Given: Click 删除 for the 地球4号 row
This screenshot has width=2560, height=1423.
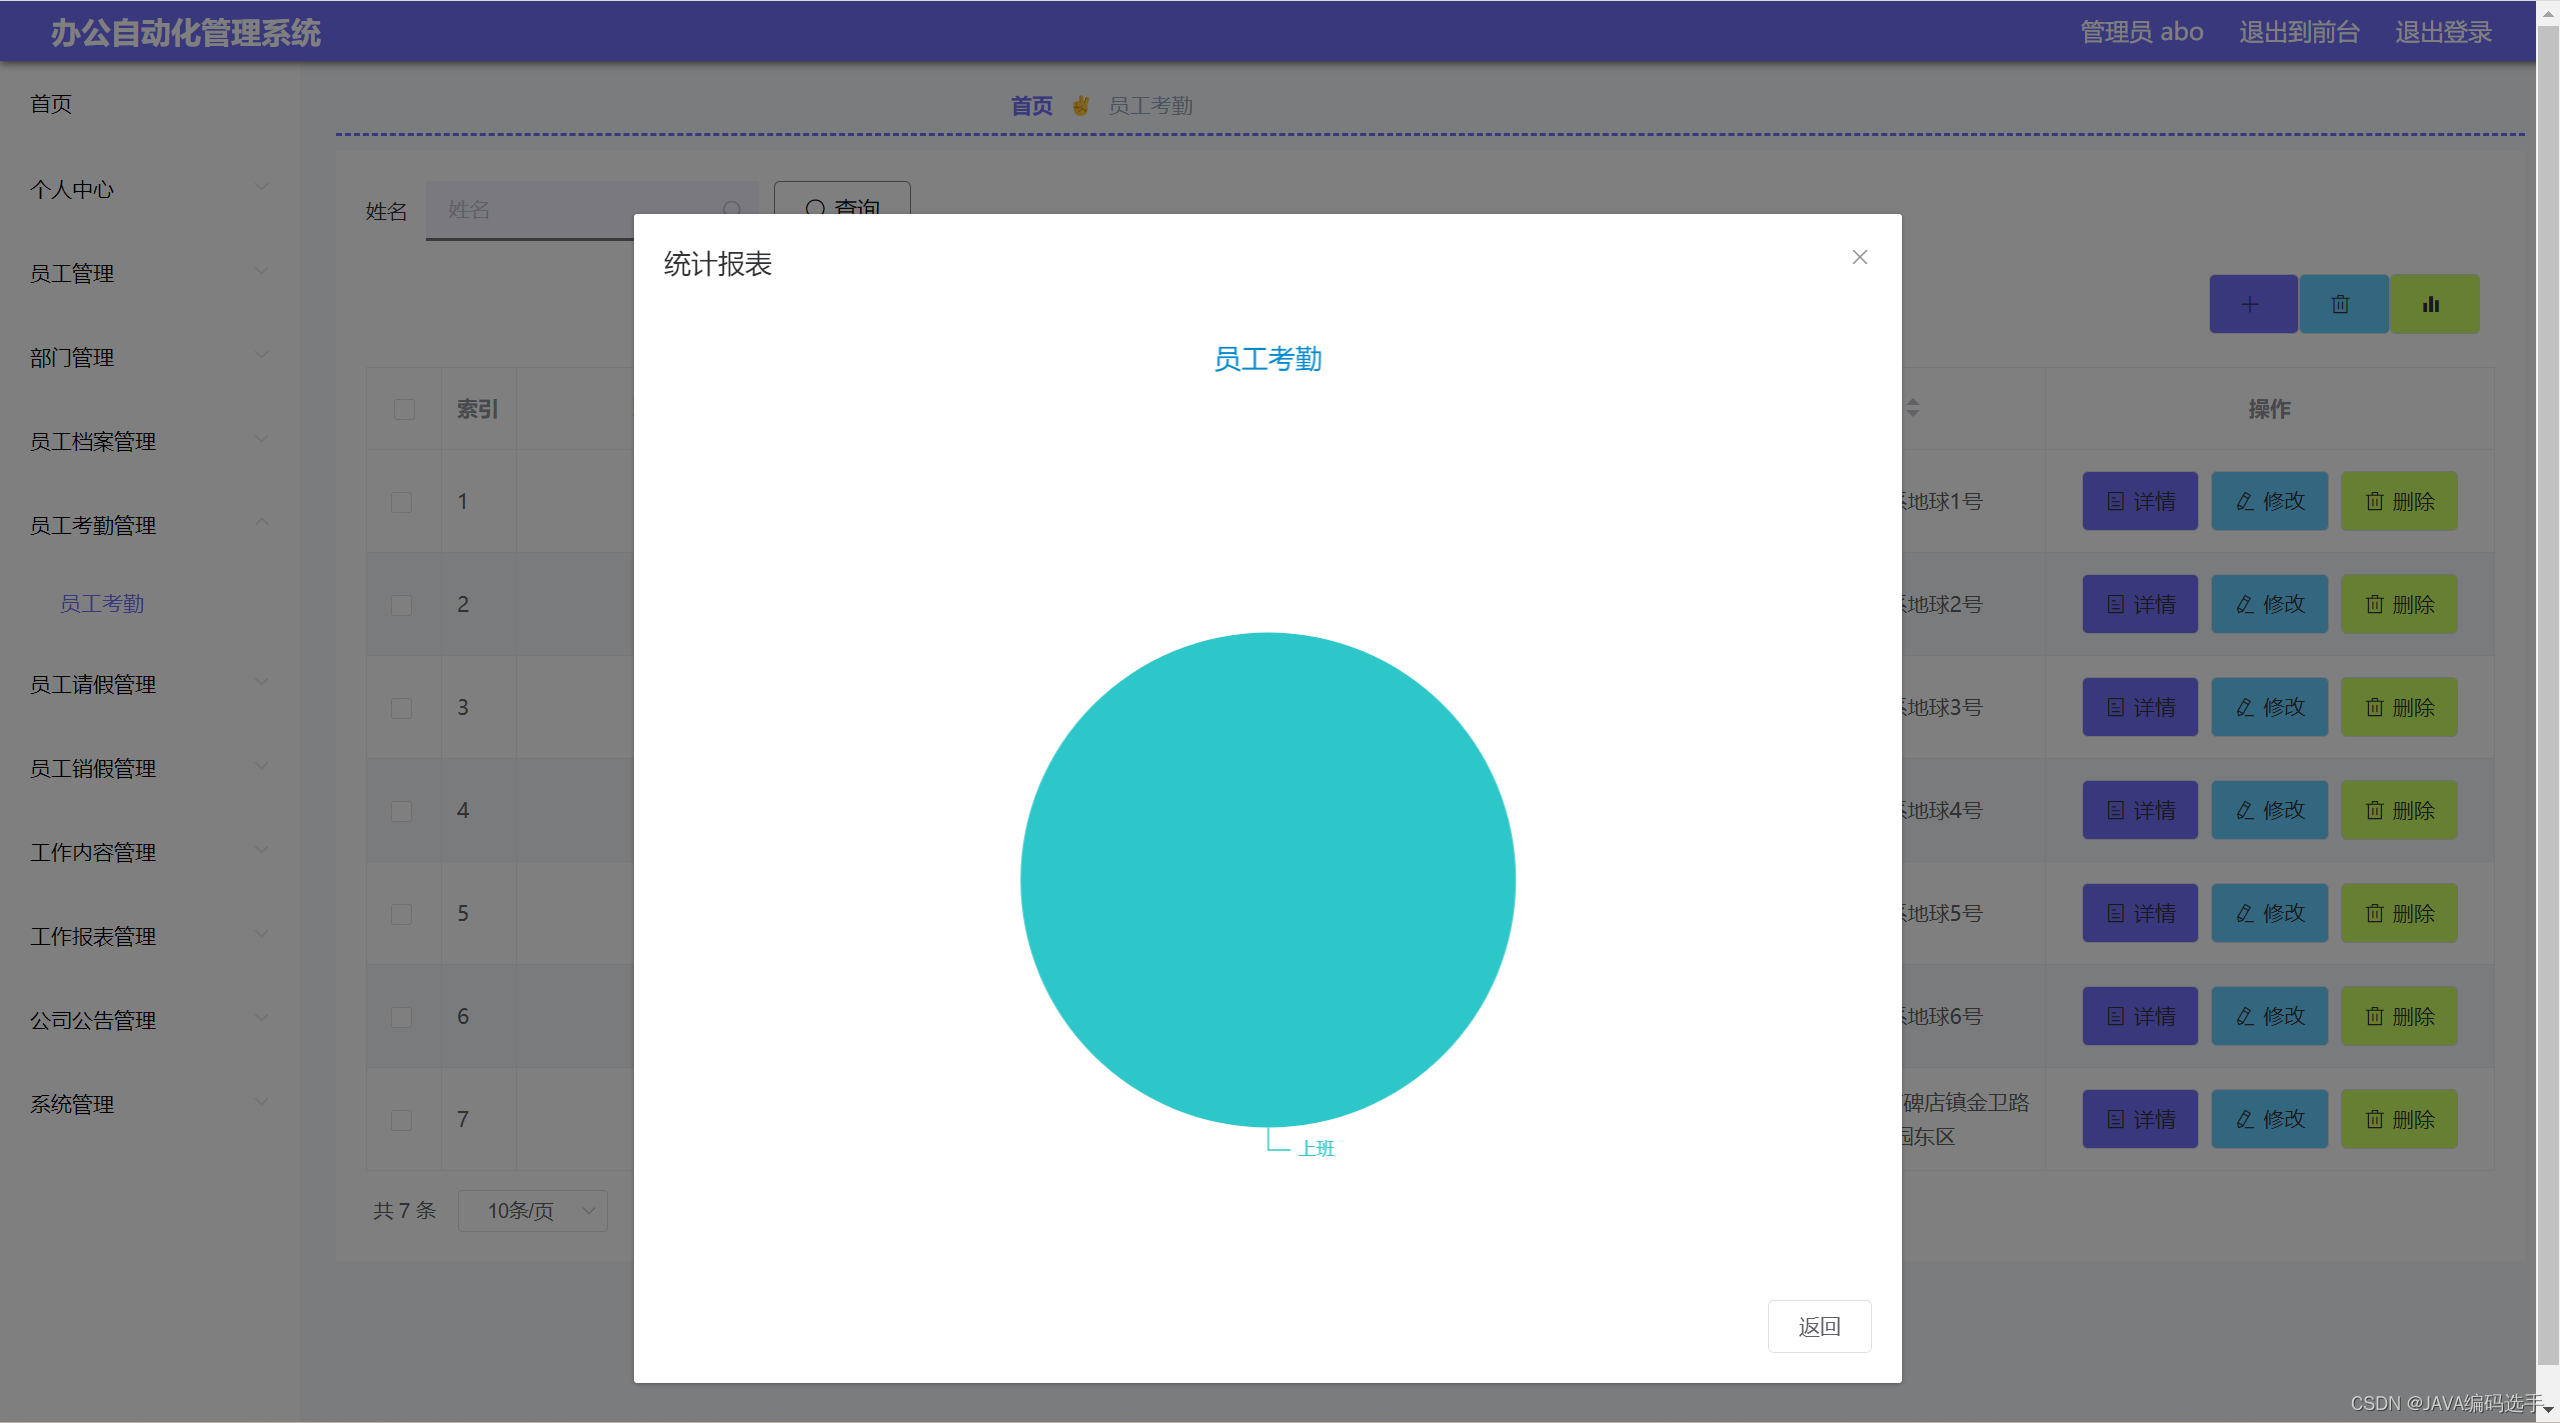Looking at the screenshot, I should (x=2398, y=810).
